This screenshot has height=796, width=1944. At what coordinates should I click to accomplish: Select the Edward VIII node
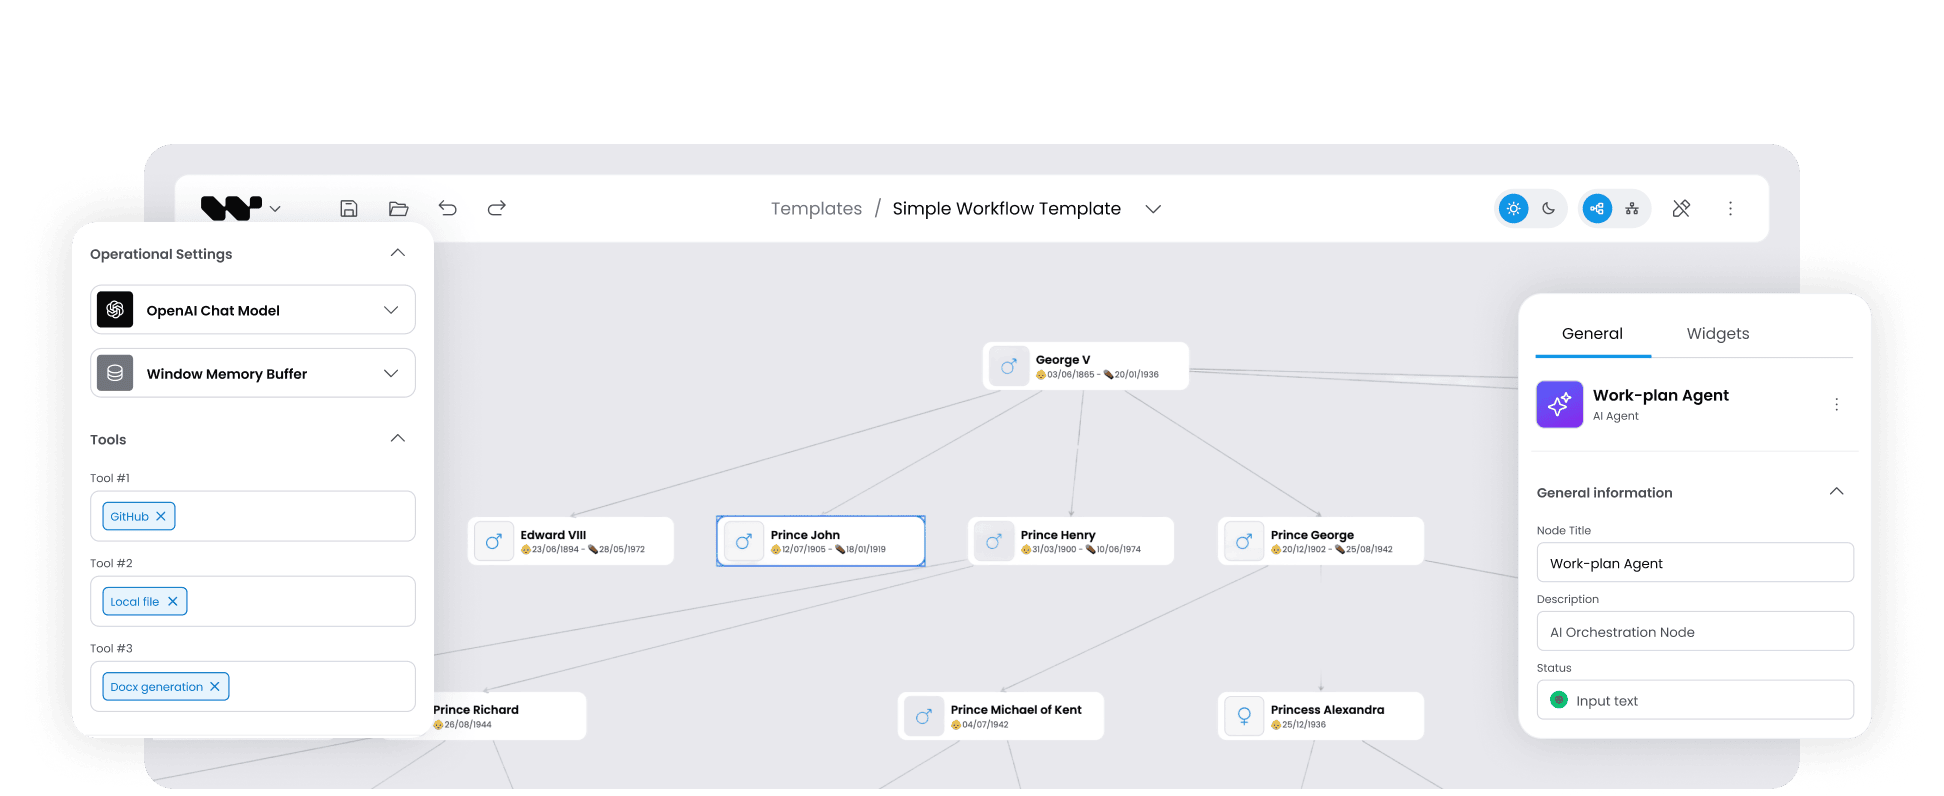point(571,541)
